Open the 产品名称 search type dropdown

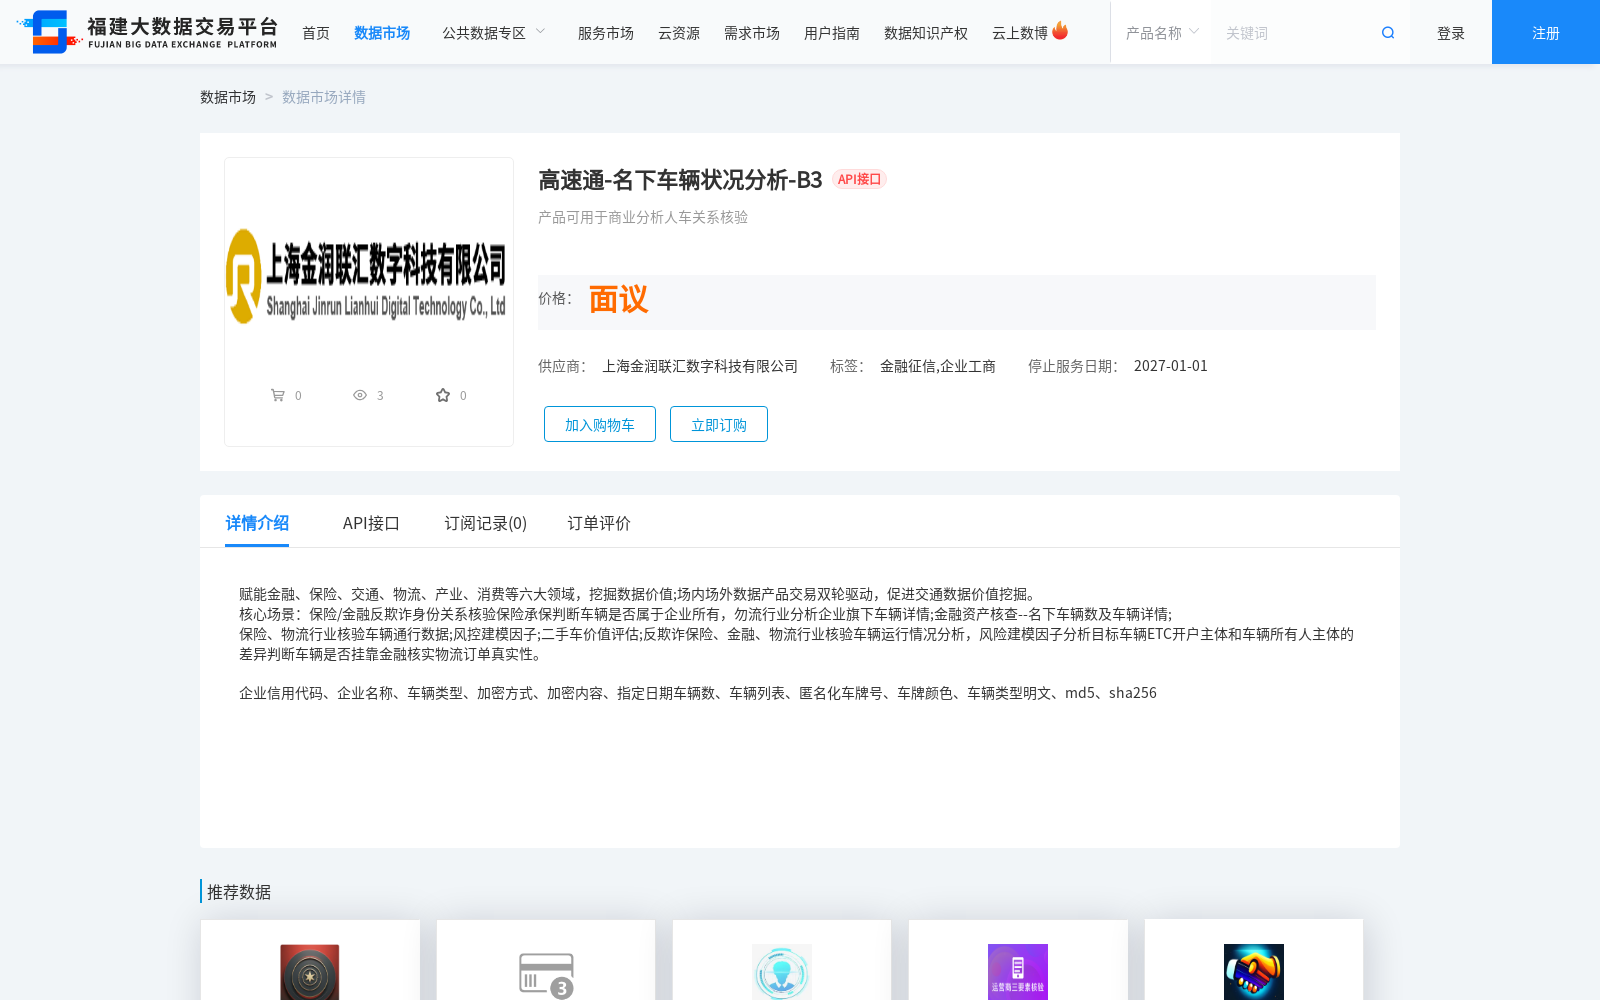coord(1162,33)
